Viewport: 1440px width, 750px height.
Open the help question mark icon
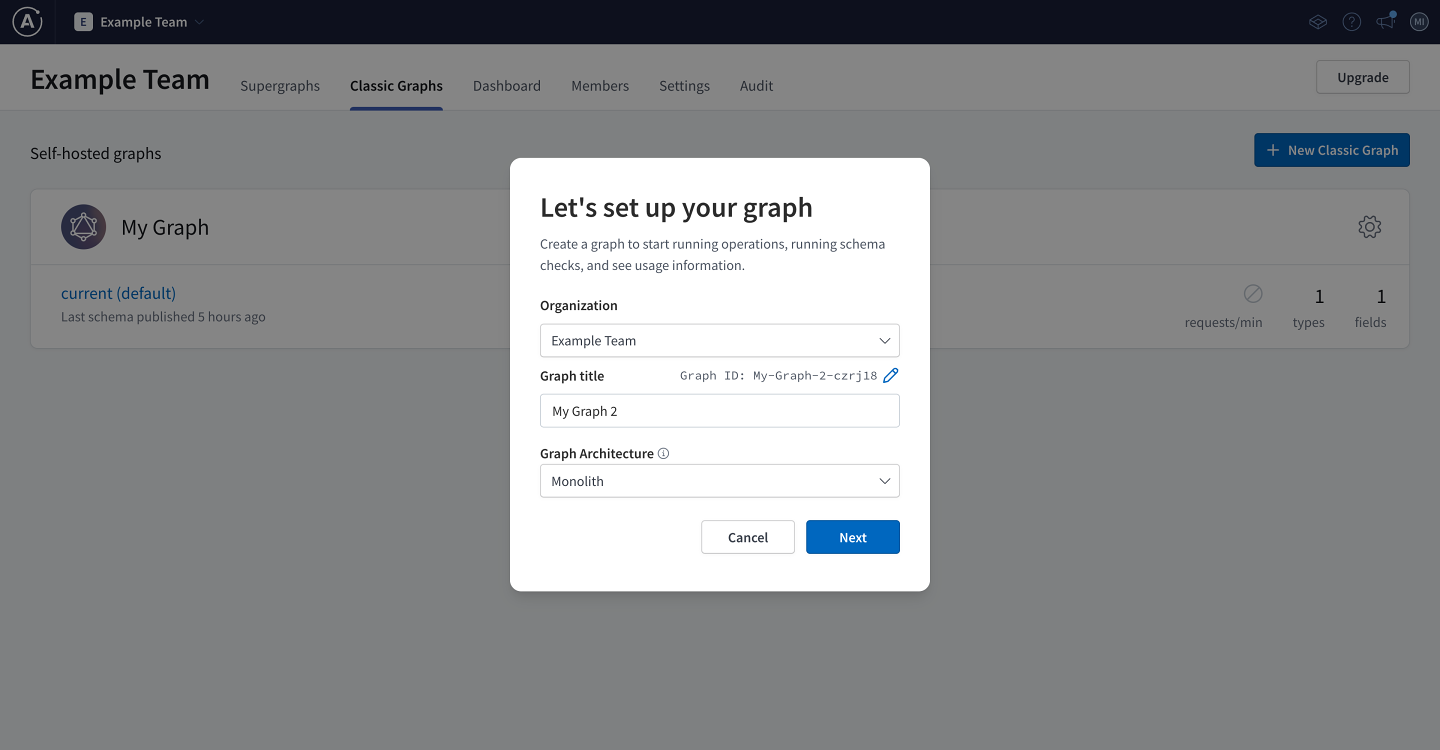[x=1351, y=21]
